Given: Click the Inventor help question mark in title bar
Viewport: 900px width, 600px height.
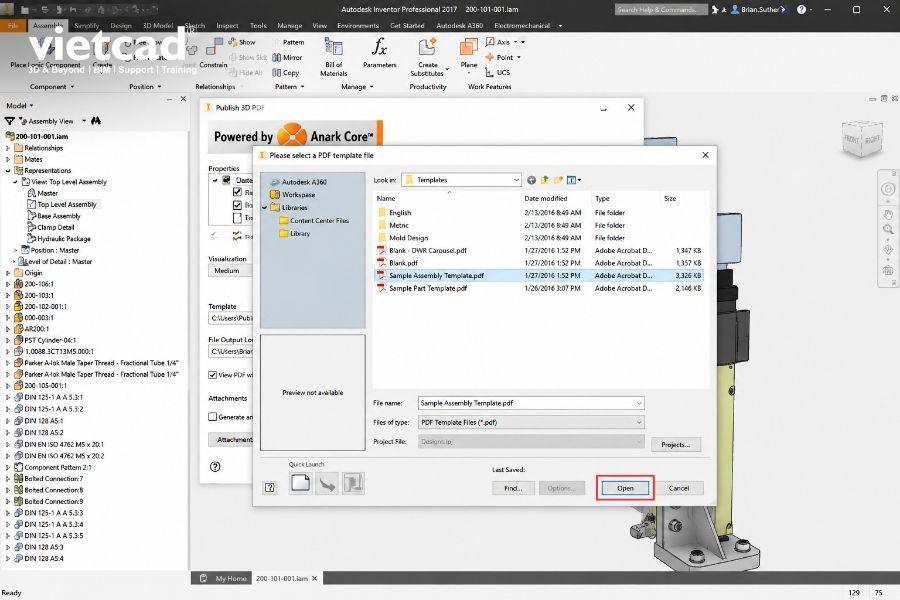Looking at the screenshot, I should tap(801, 9).
